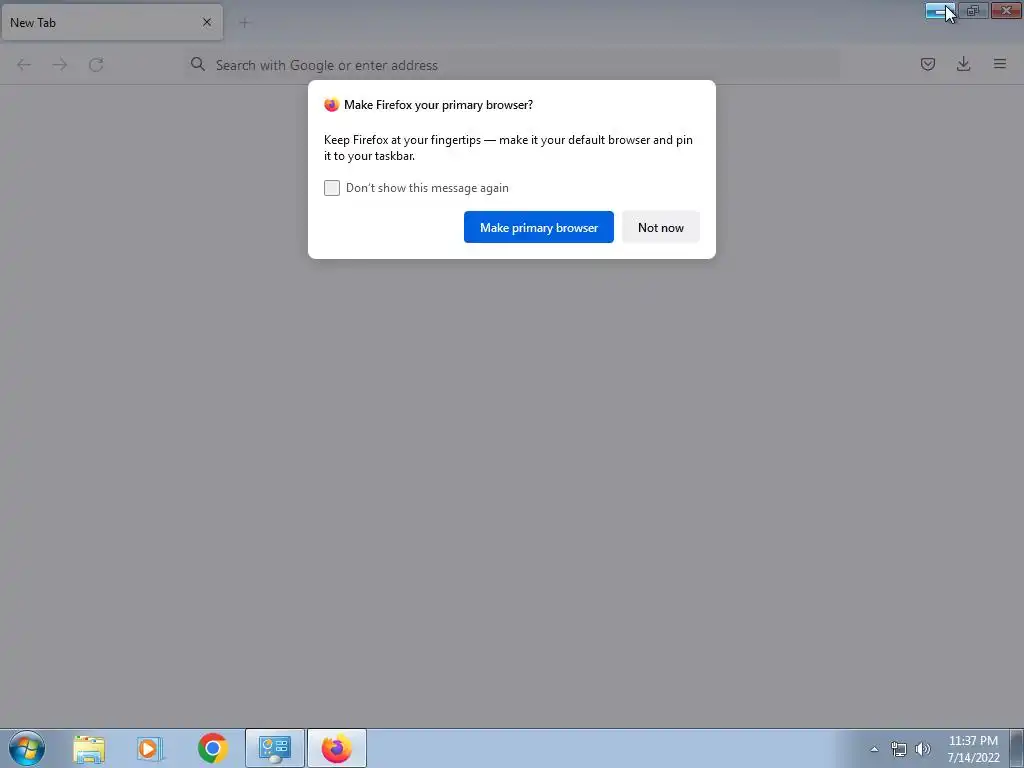Open the network status tray icon
This screenshot has height=768, width=1024.
pos(899,749)
